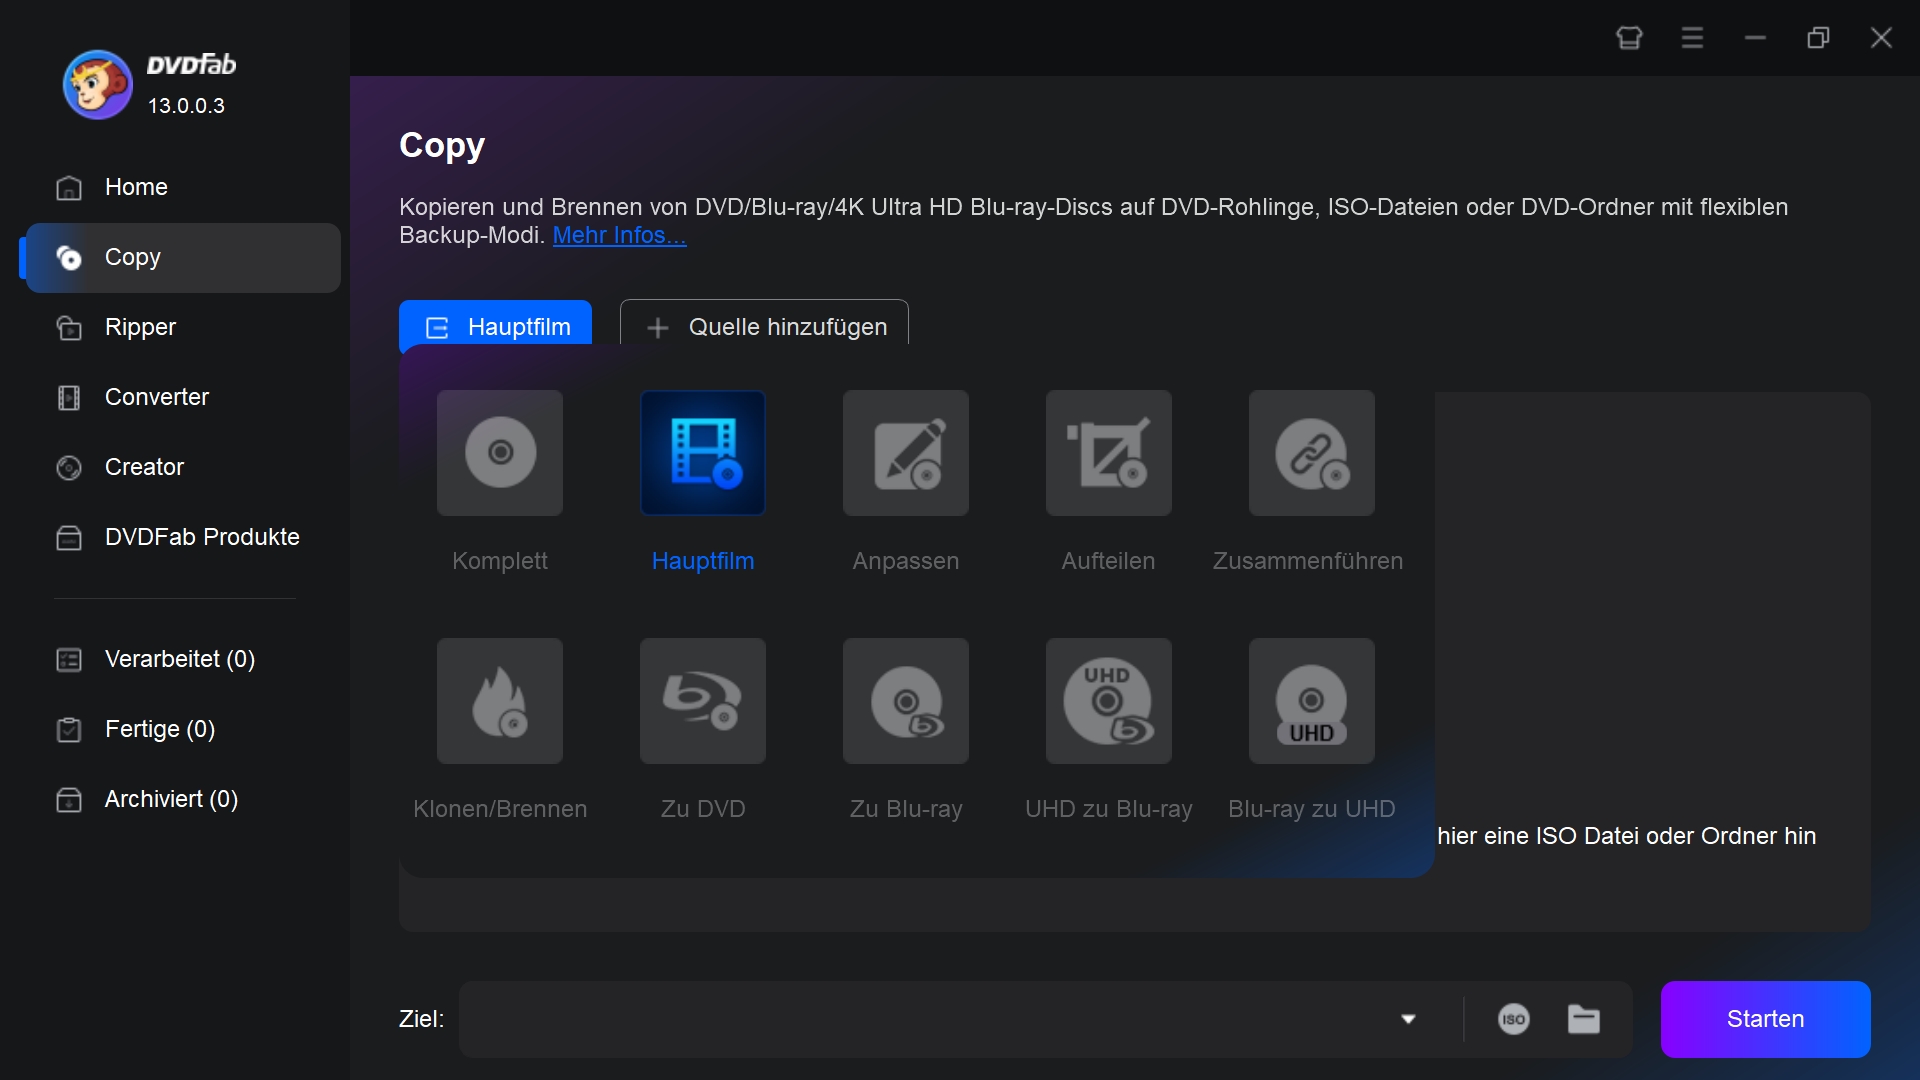Select the UHD zu Blu-ray copy mode icon
The width and height of the screenshot is (1920, 1080).
(1108, 702)
